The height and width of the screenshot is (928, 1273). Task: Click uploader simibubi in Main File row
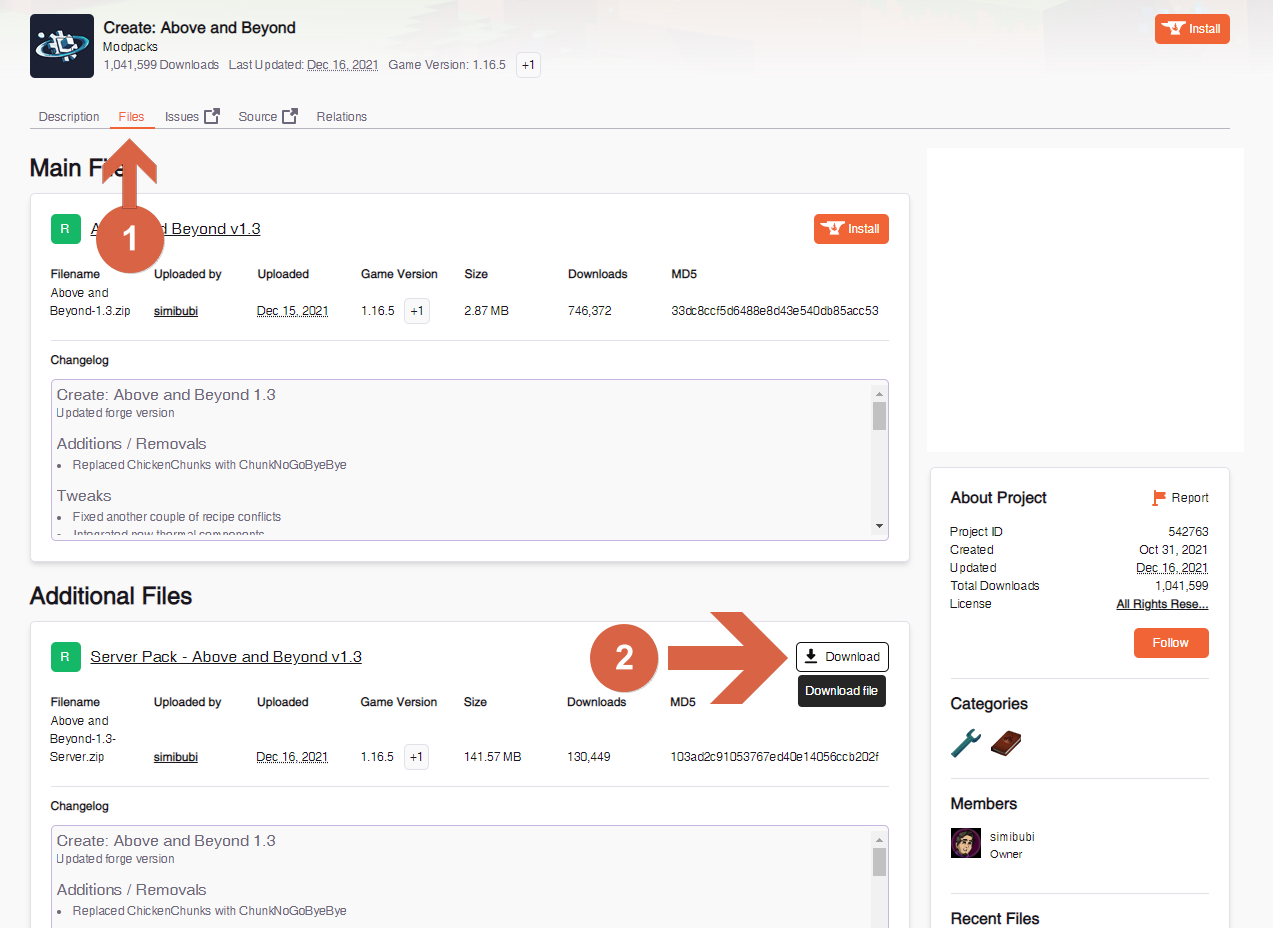coord(176,311)
